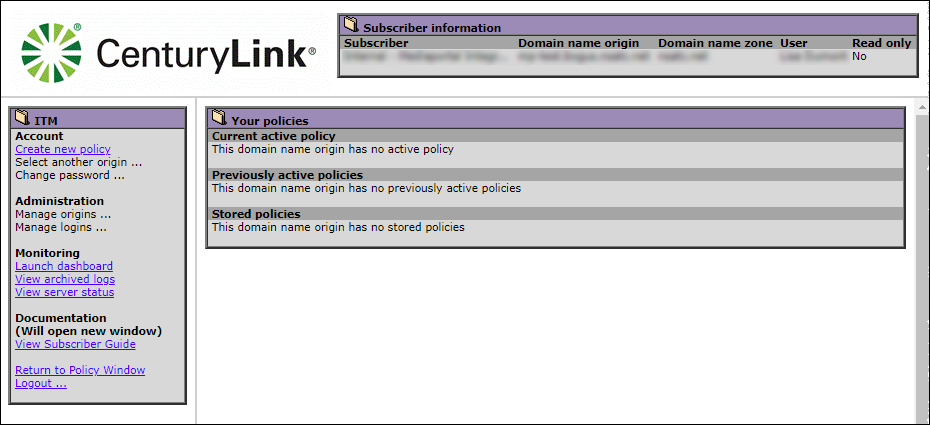
Task: Click the 'no previously active policies' message
Action: [x=367, y=188]
